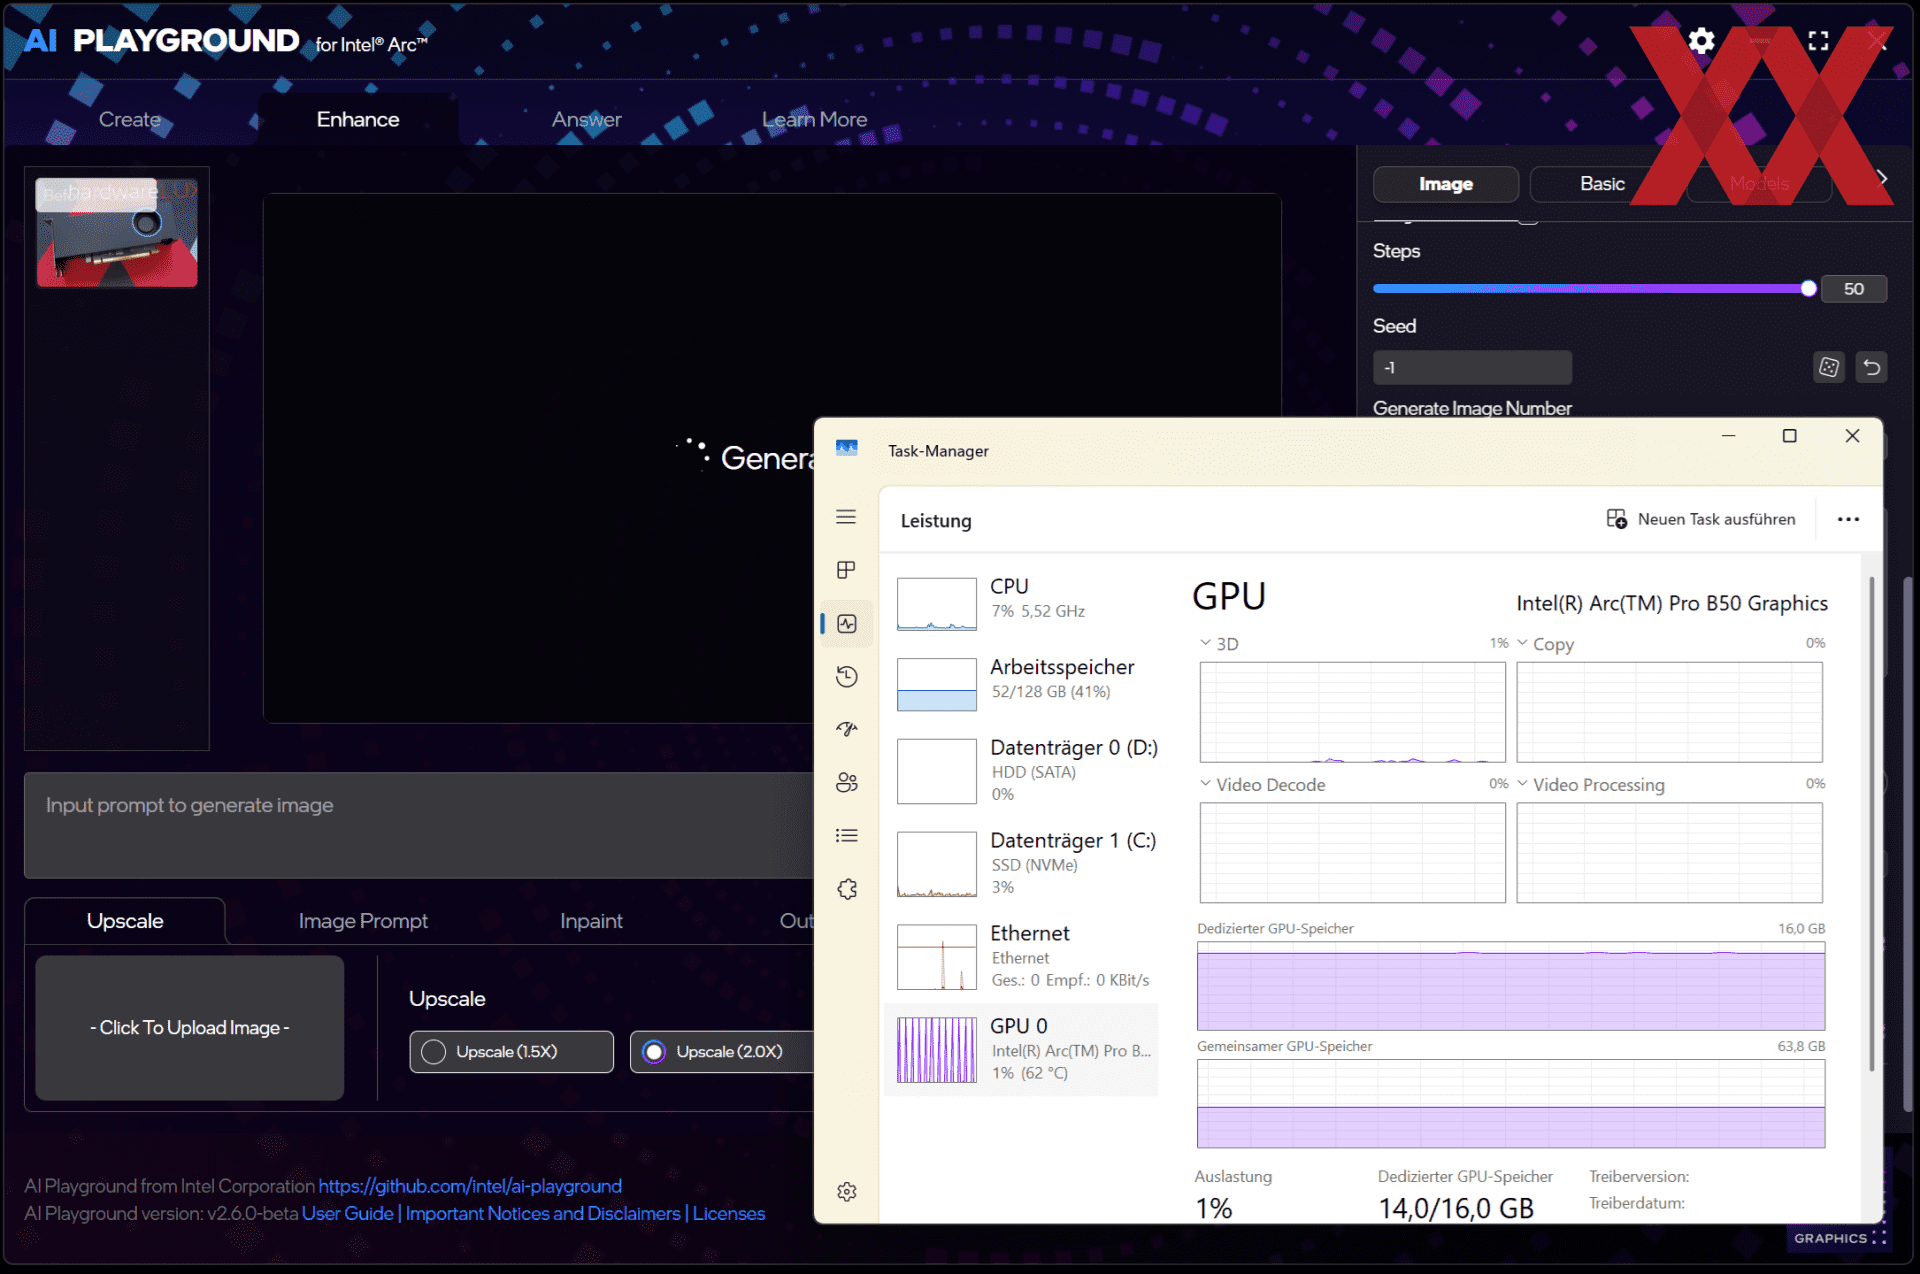Select GPU 0 in performance list
The width and height of the screenshot is (1920, 1274).
pyautogui.click(x=1021, y=1049)
